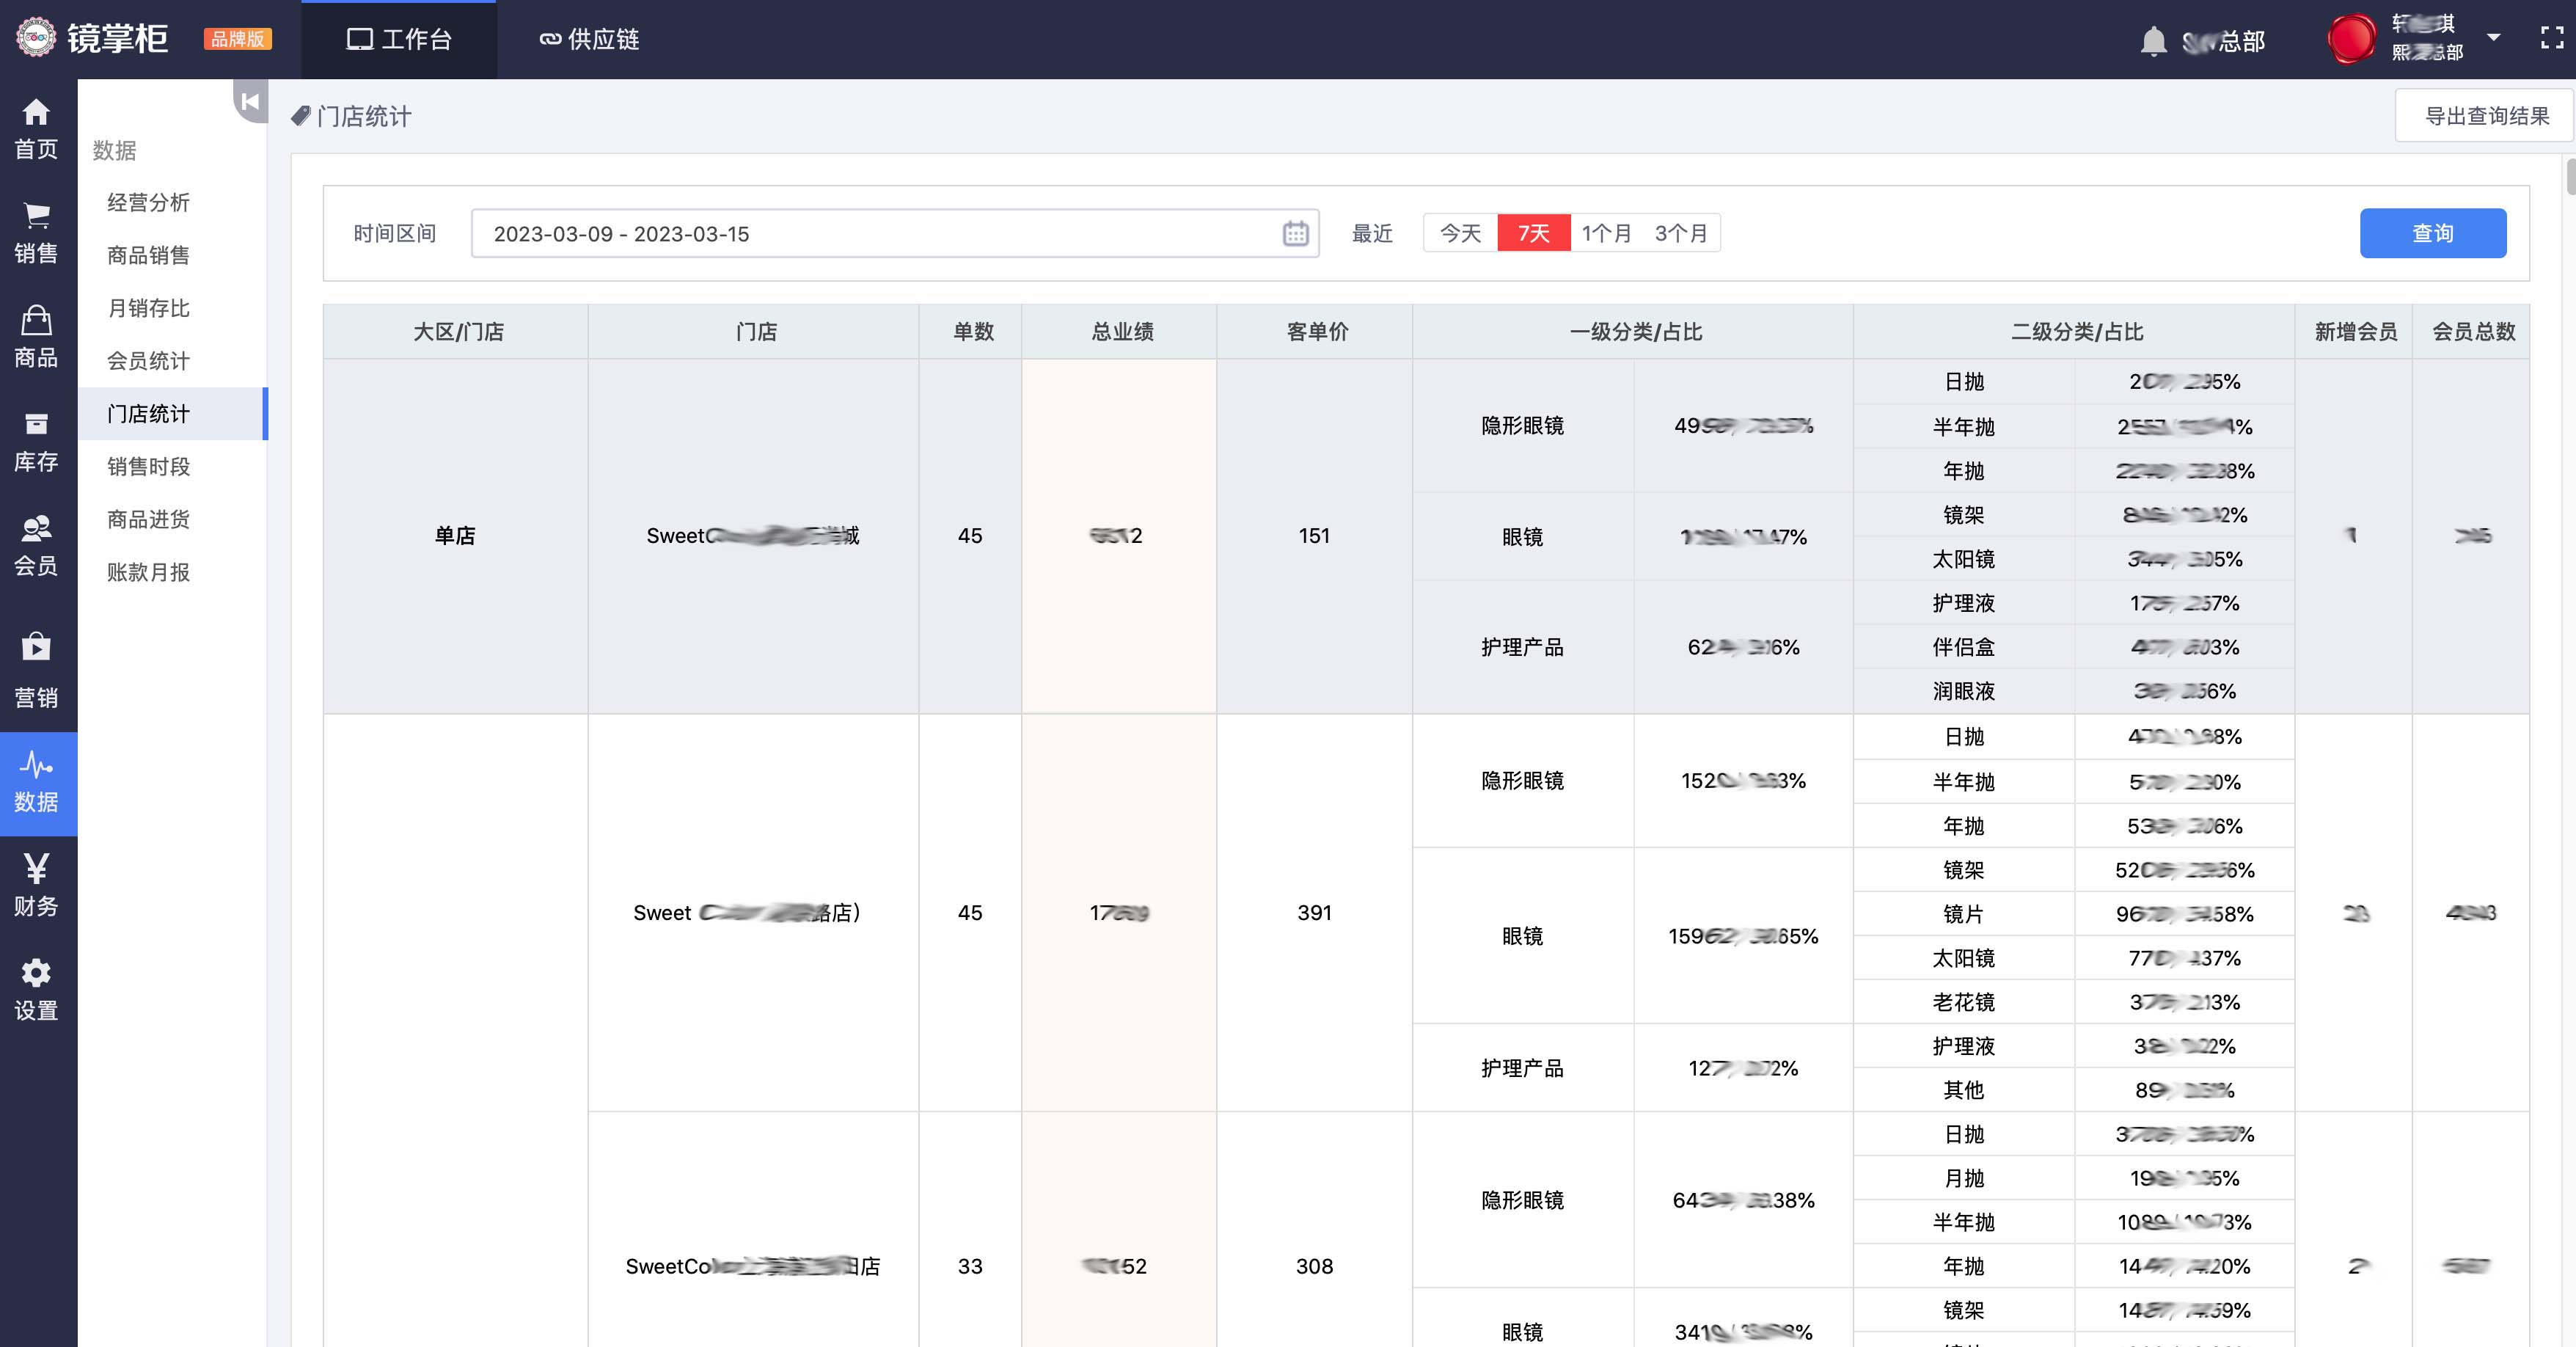This screenshot has width=2576, height=1347.
Task: Expand the user account dropdown arrow
Action: [x=2493, y=37]
